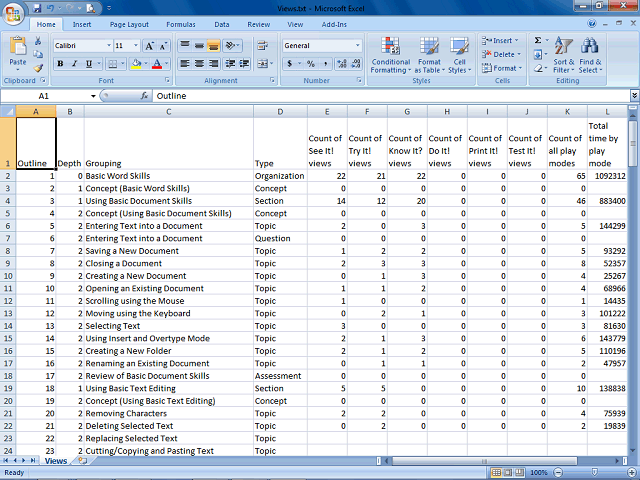The height and width of the screenshot is (480, 640).
Task: Click the Sort & Filter icon
Action: click(564, 55)
